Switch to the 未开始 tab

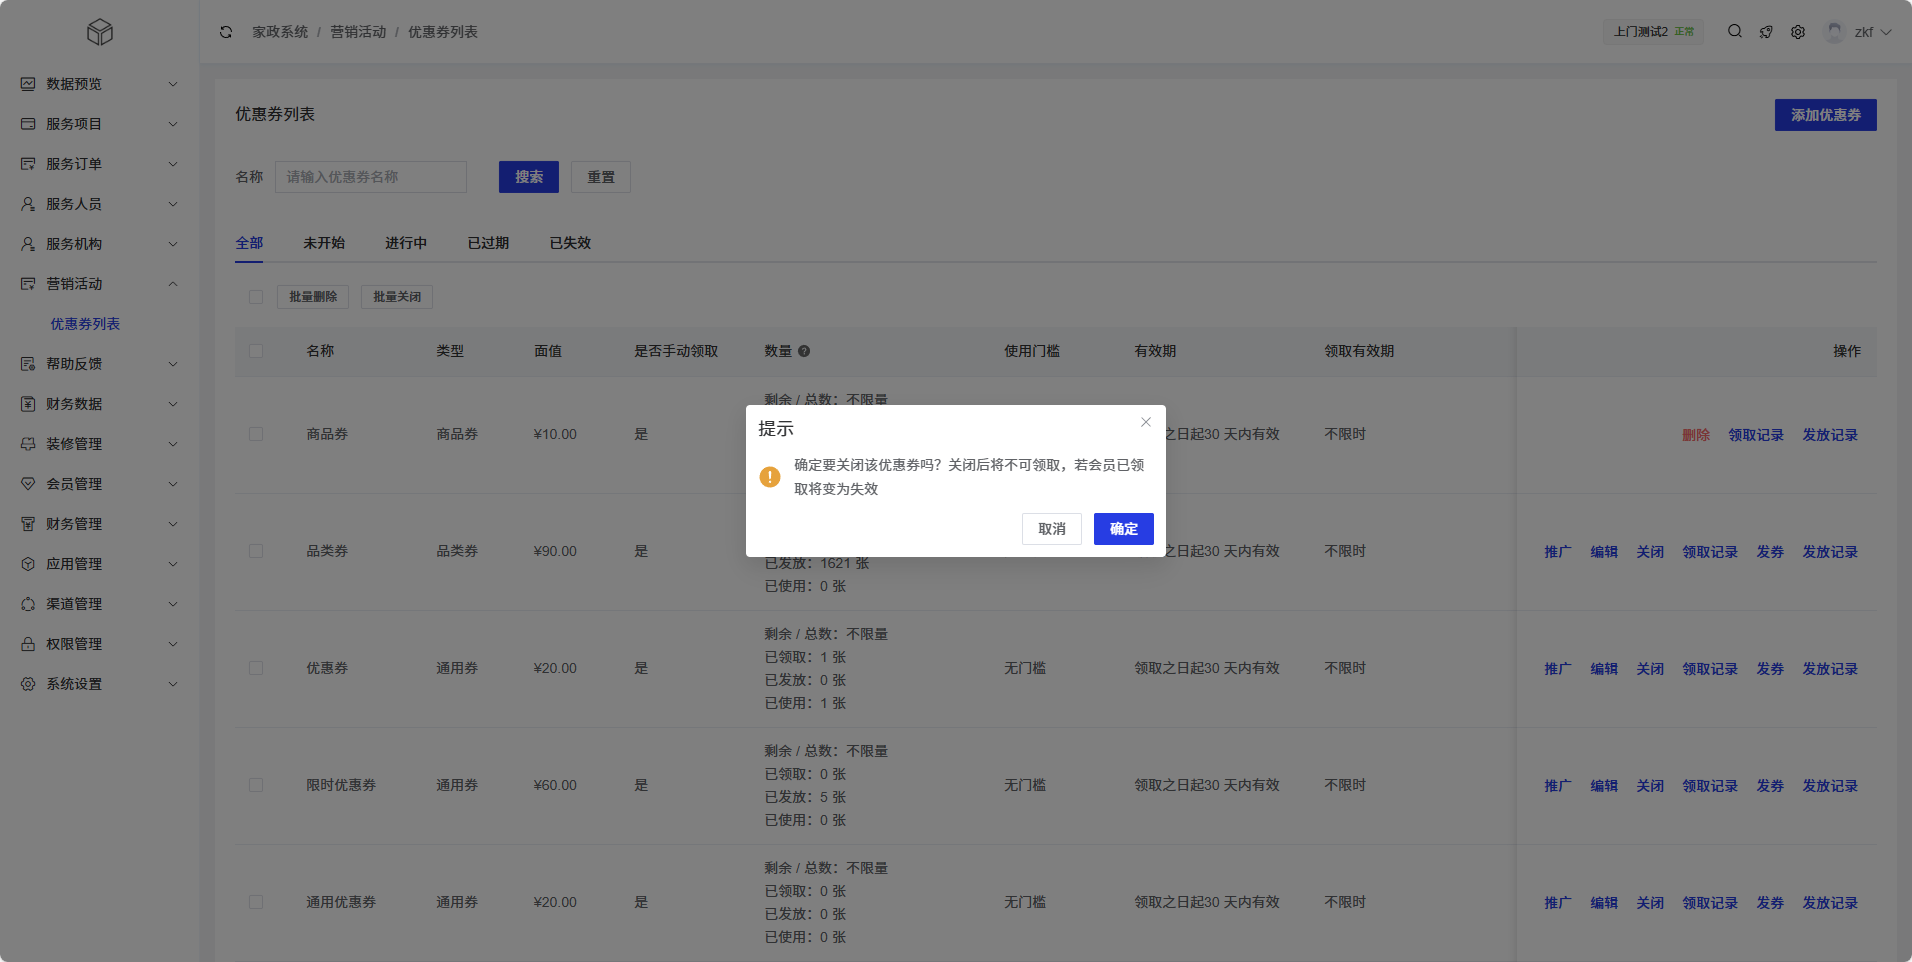(x=323, y=242)
